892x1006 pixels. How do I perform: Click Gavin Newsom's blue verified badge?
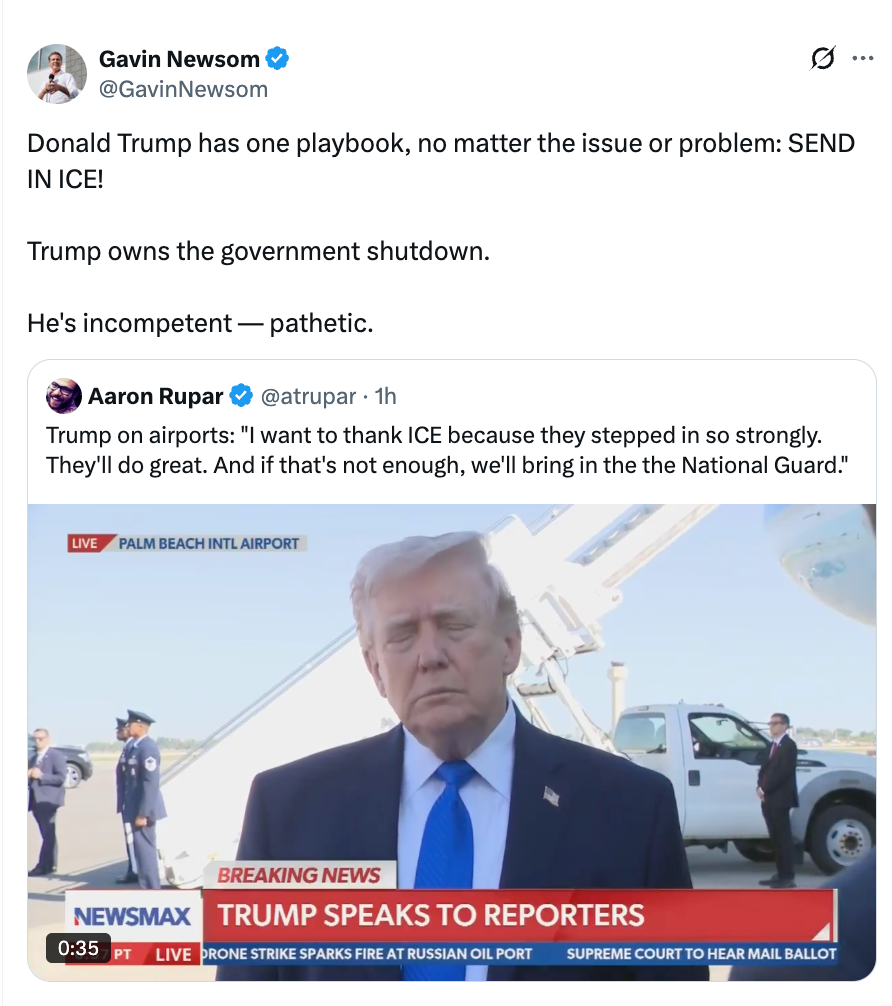[x=277, y=58]
